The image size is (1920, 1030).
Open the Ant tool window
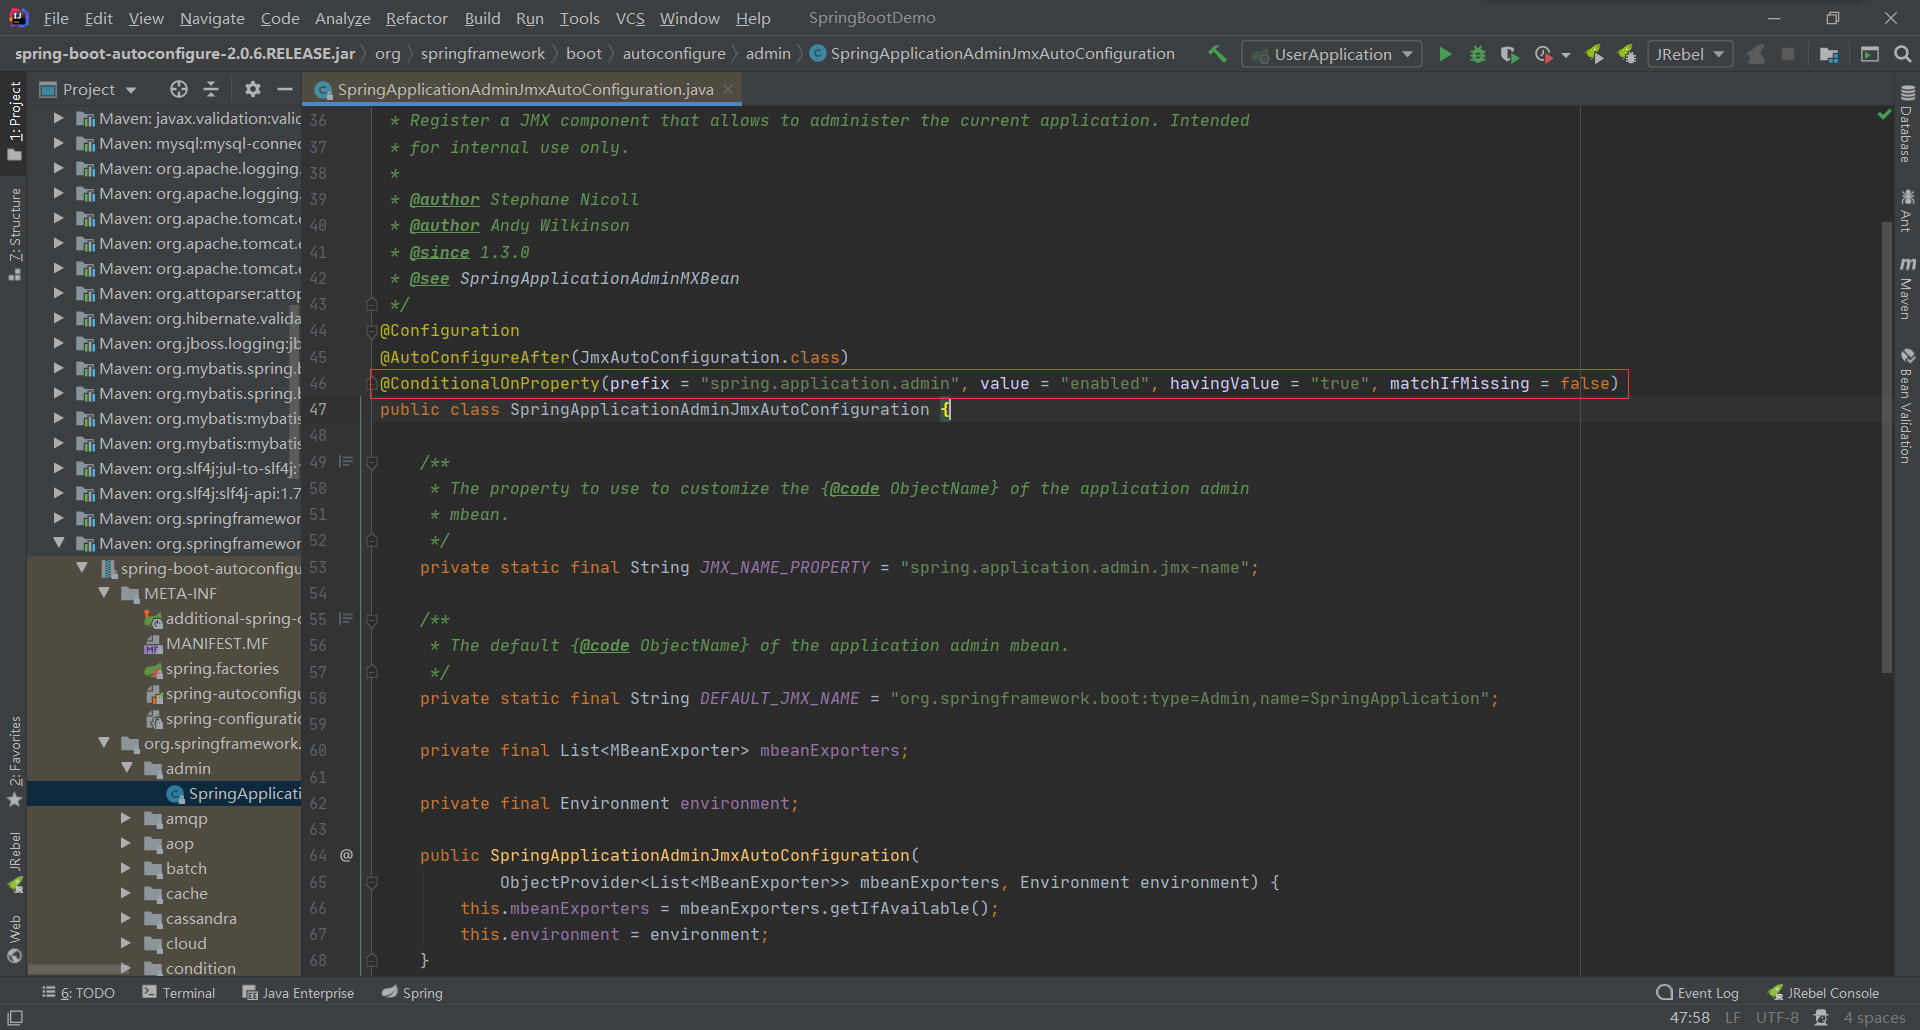(x=1907, y=210)
